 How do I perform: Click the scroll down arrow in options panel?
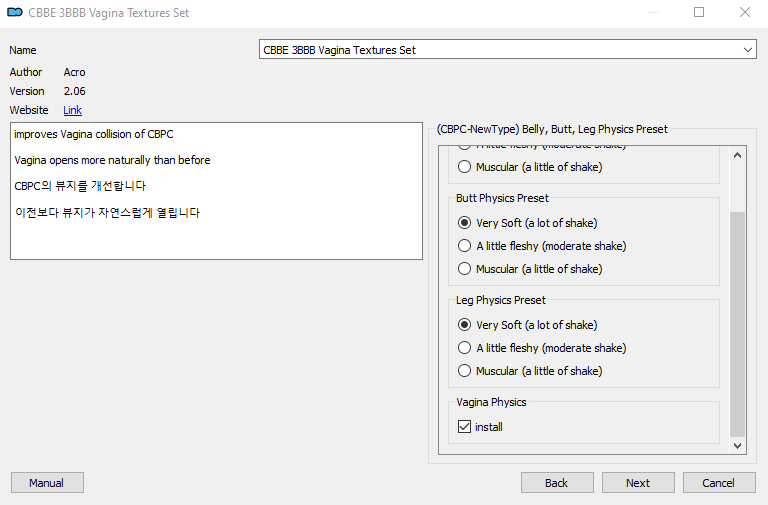click(x=738, y=445)
